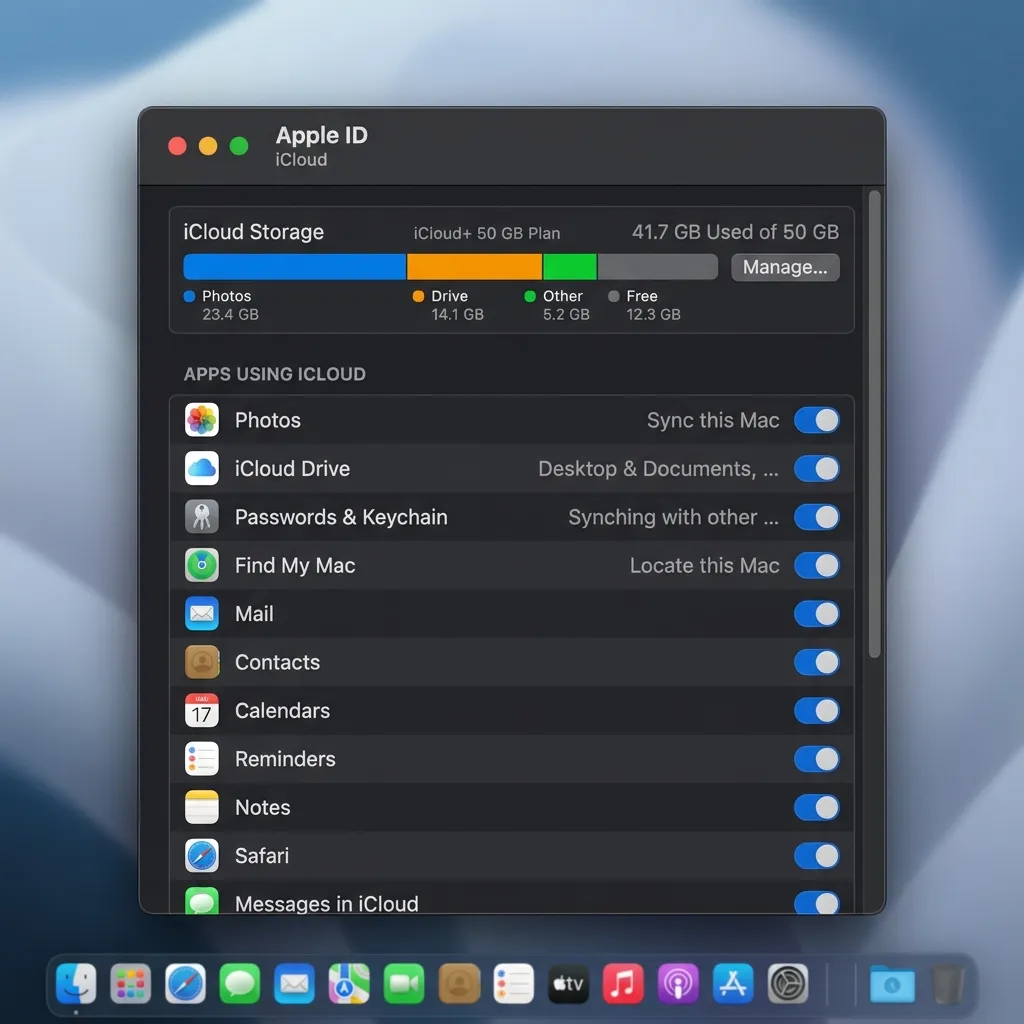Screen dimensions: 1024x1024
Task: Open Contacts from the Dock
Action: [x=459, y=983]
